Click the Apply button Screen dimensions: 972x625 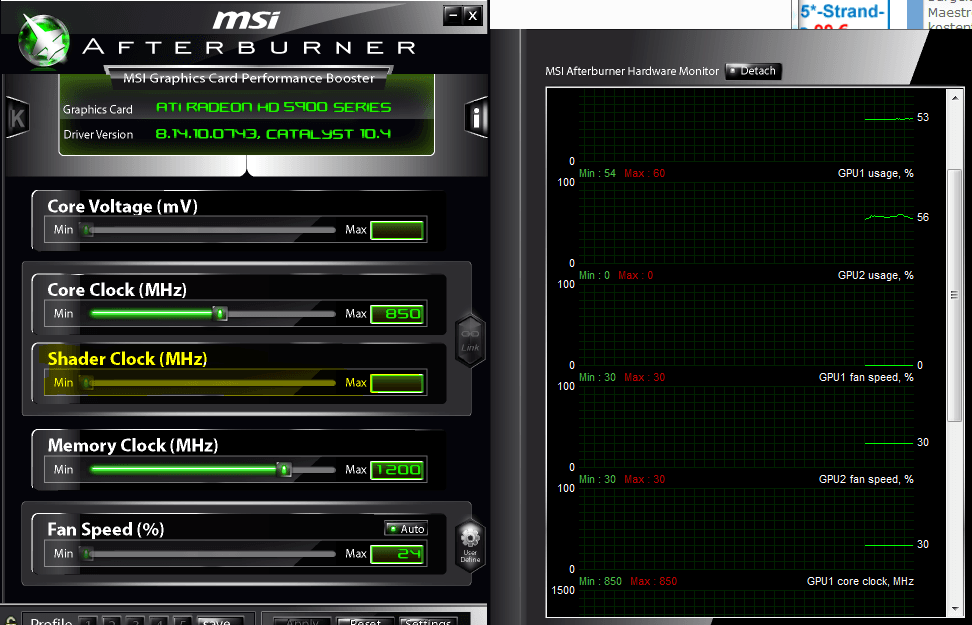click(303, 621)
